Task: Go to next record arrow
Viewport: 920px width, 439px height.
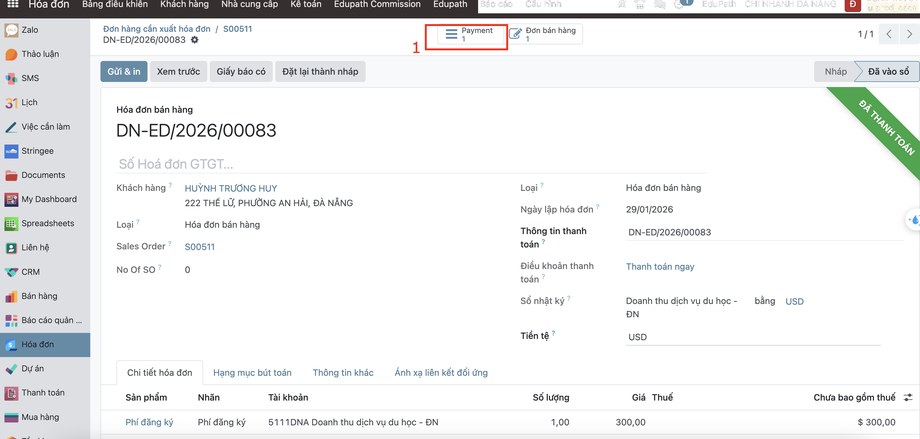Action: click(908, 34)
